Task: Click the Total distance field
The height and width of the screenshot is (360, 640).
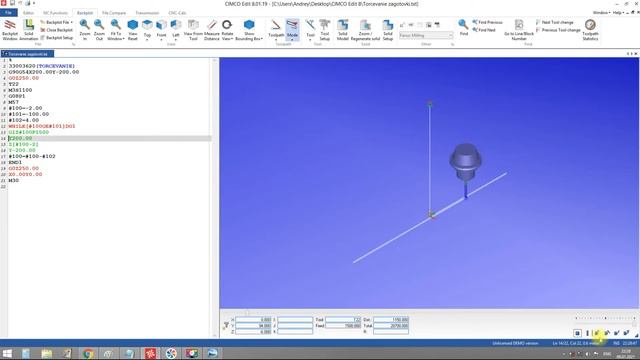Action: [x=391, y=326]
